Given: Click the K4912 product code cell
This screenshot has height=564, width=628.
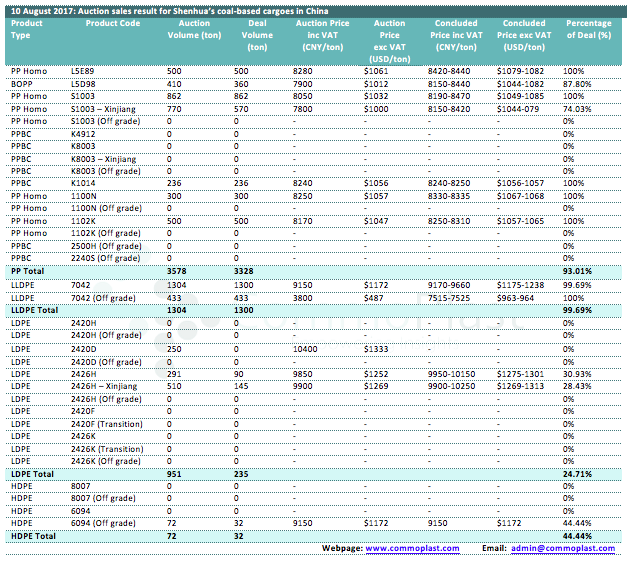Looking at the screenshot, I should [82, 134].
